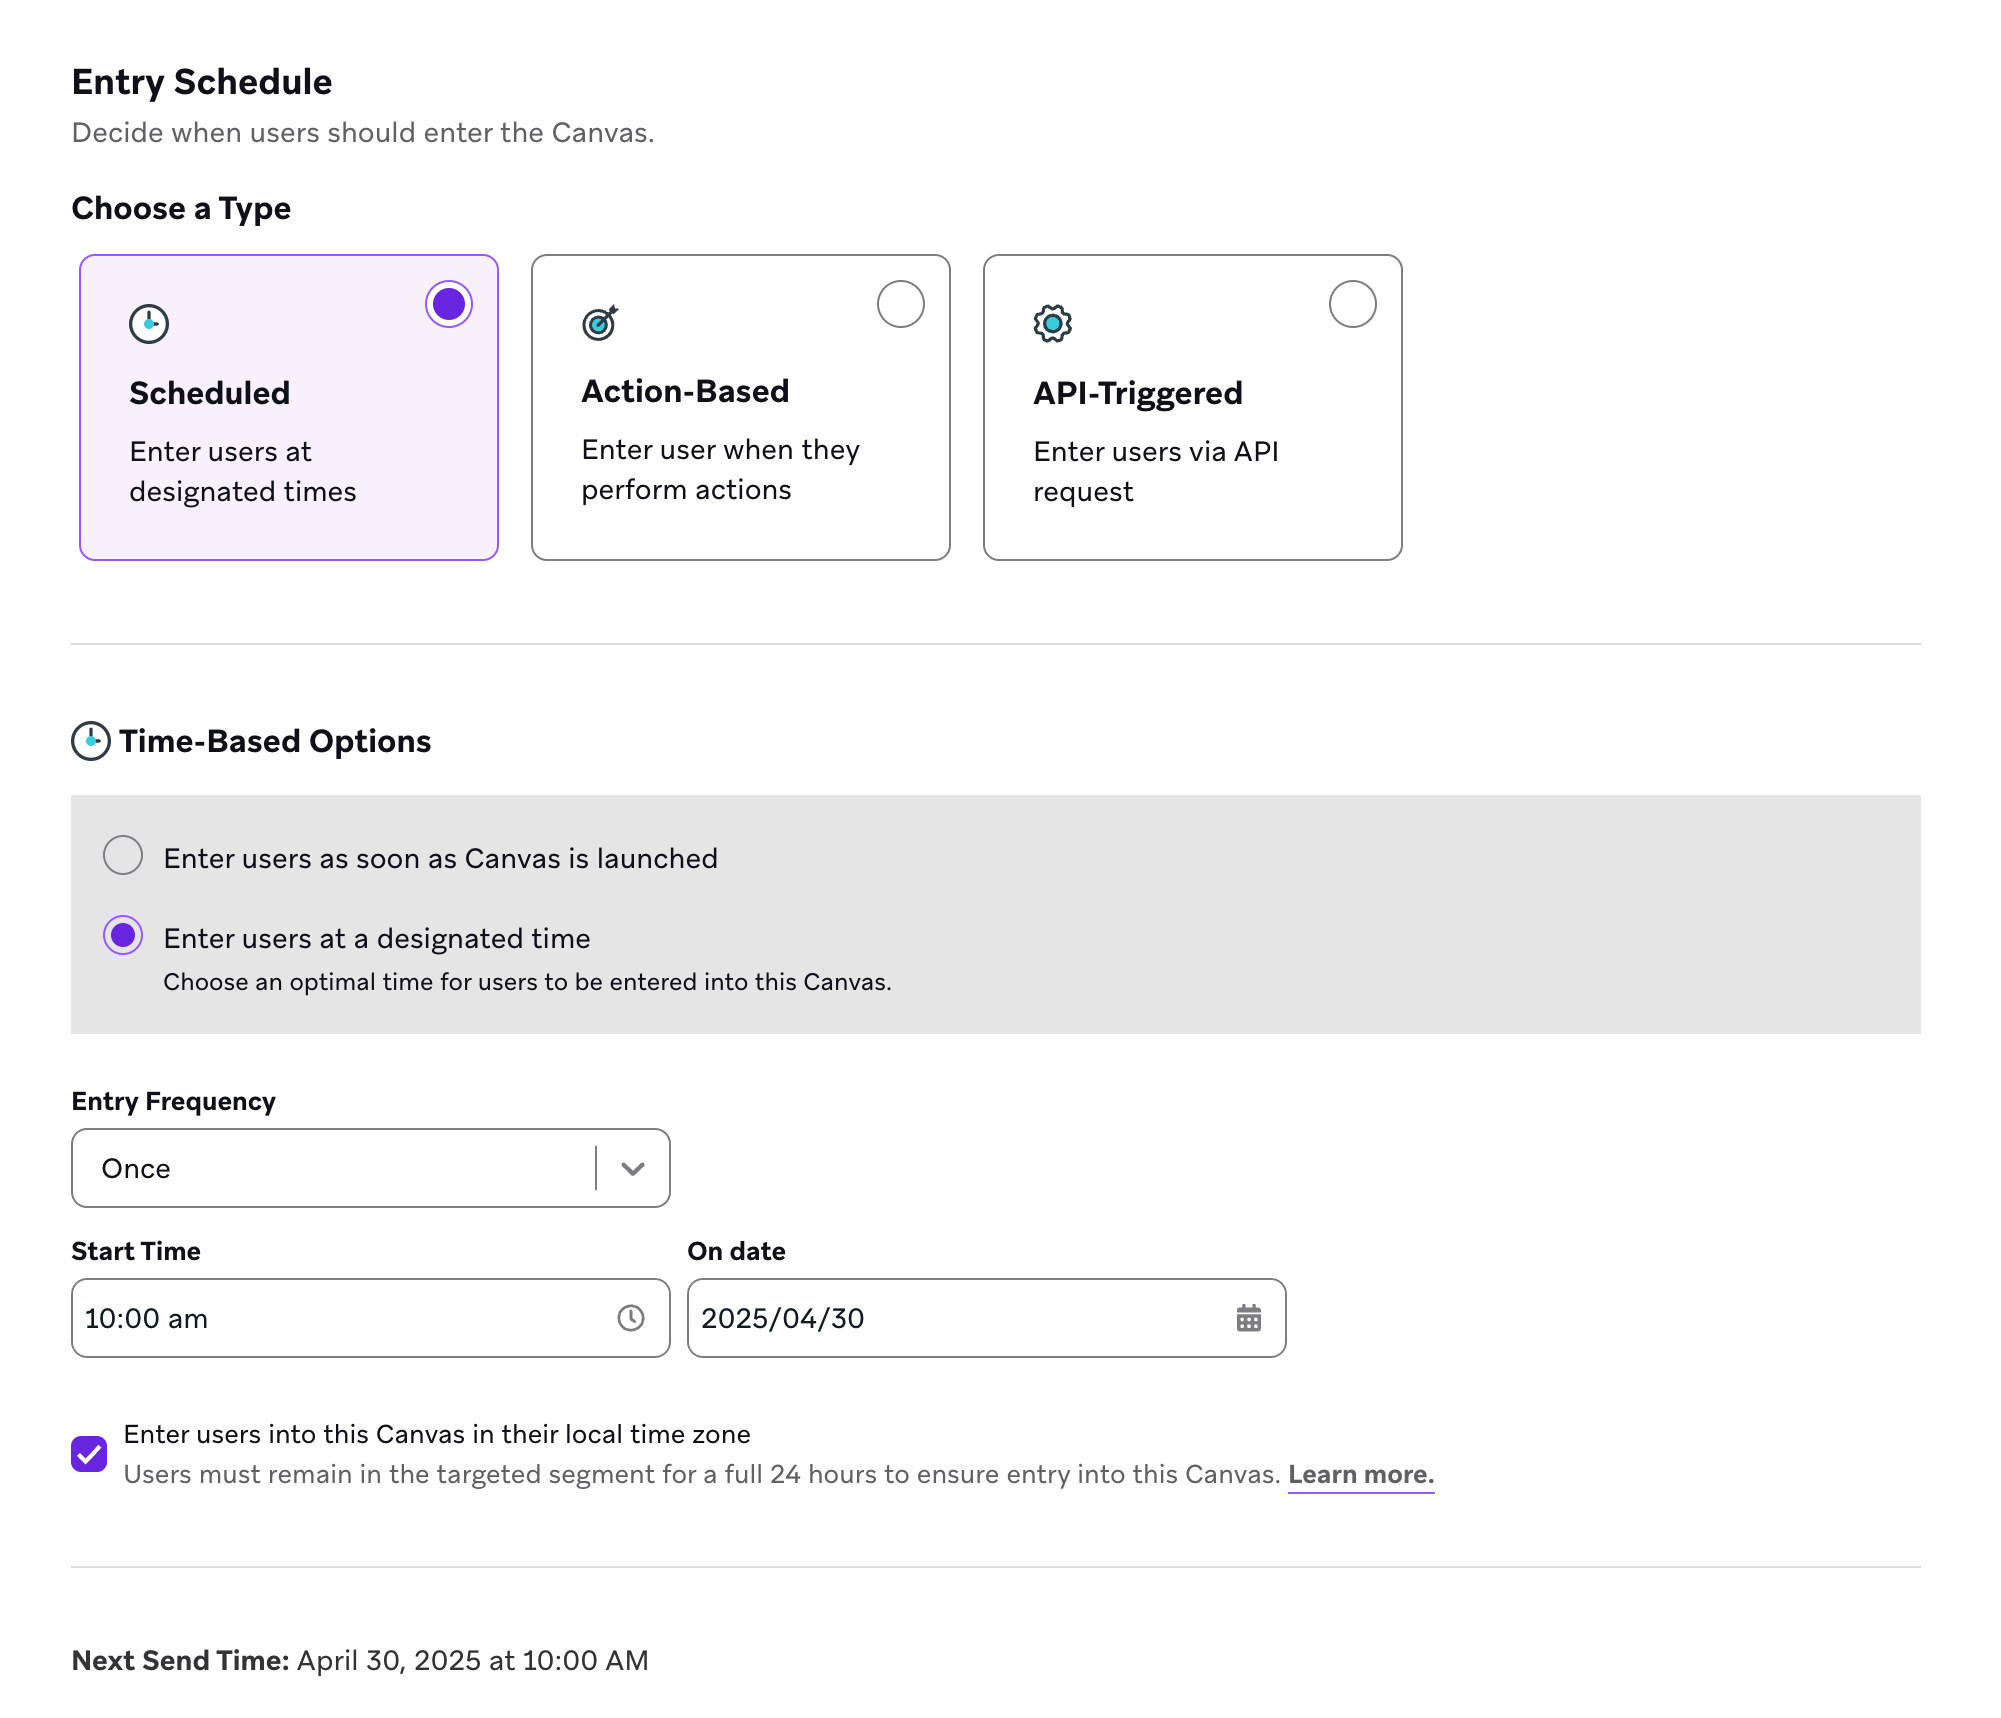This screenshot has height=1718, width=2001.
Task: Expand the Entry Frequency dropdown chevron
Action: click(x=632, y=1168)
